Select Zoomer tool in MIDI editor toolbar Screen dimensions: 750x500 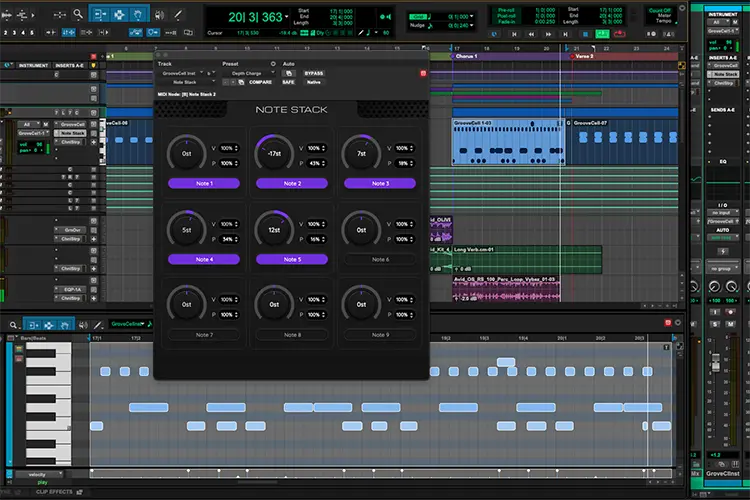pyautogui.click(x=14, y=325)
